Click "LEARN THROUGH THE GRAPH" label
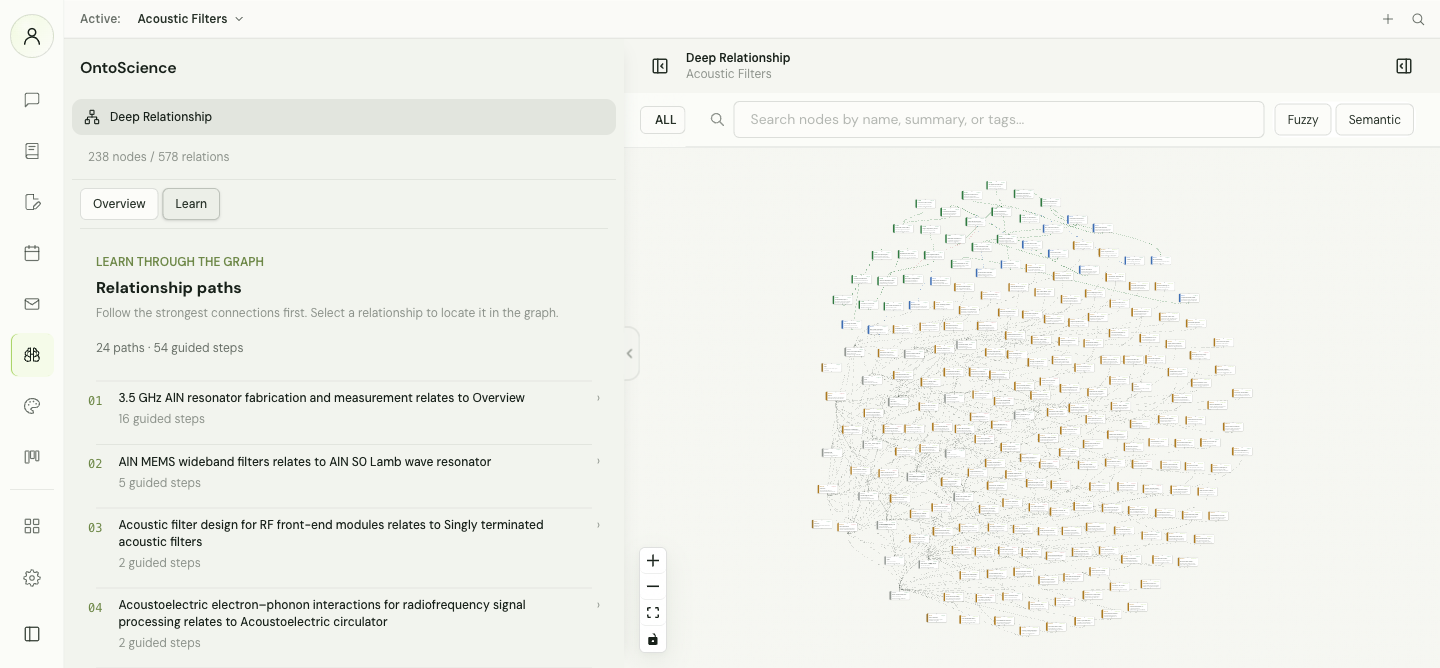 click(180, 262)
